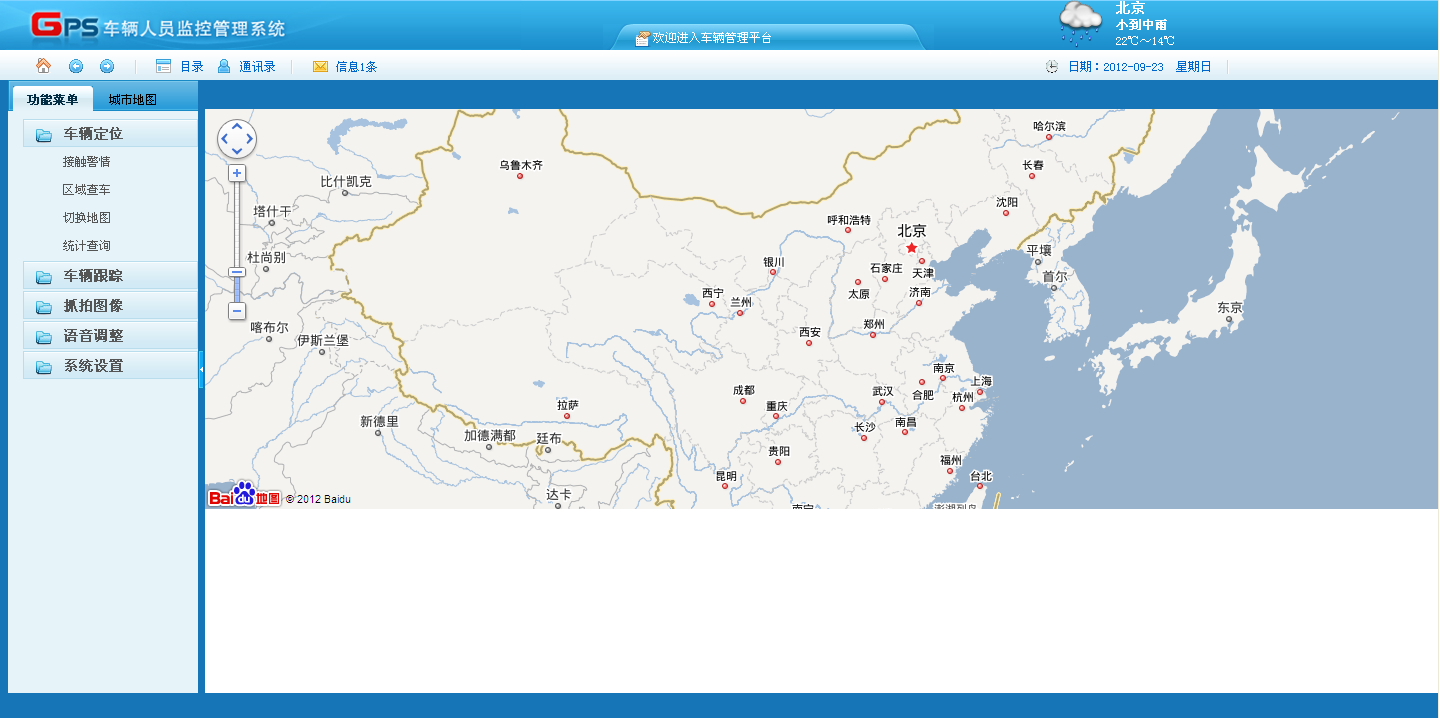
Task: Open the 目录 directory icon
Action: click(x=164, y=66)
